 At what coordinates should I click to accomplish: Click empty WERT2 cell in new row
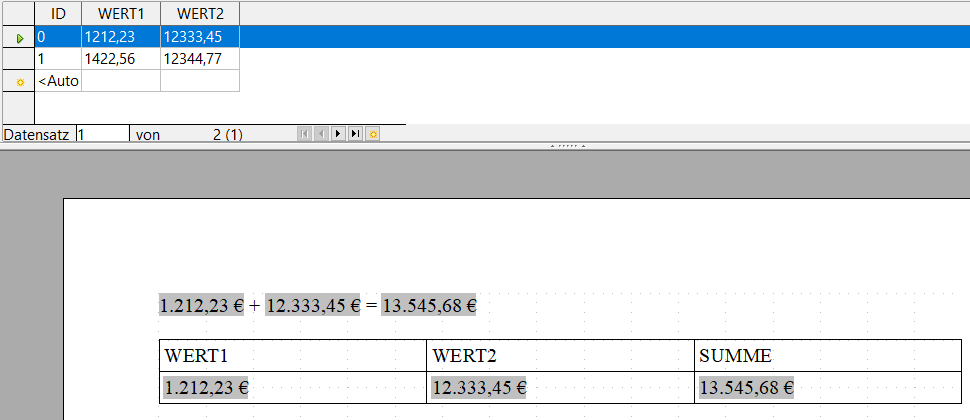click(200, 81)
